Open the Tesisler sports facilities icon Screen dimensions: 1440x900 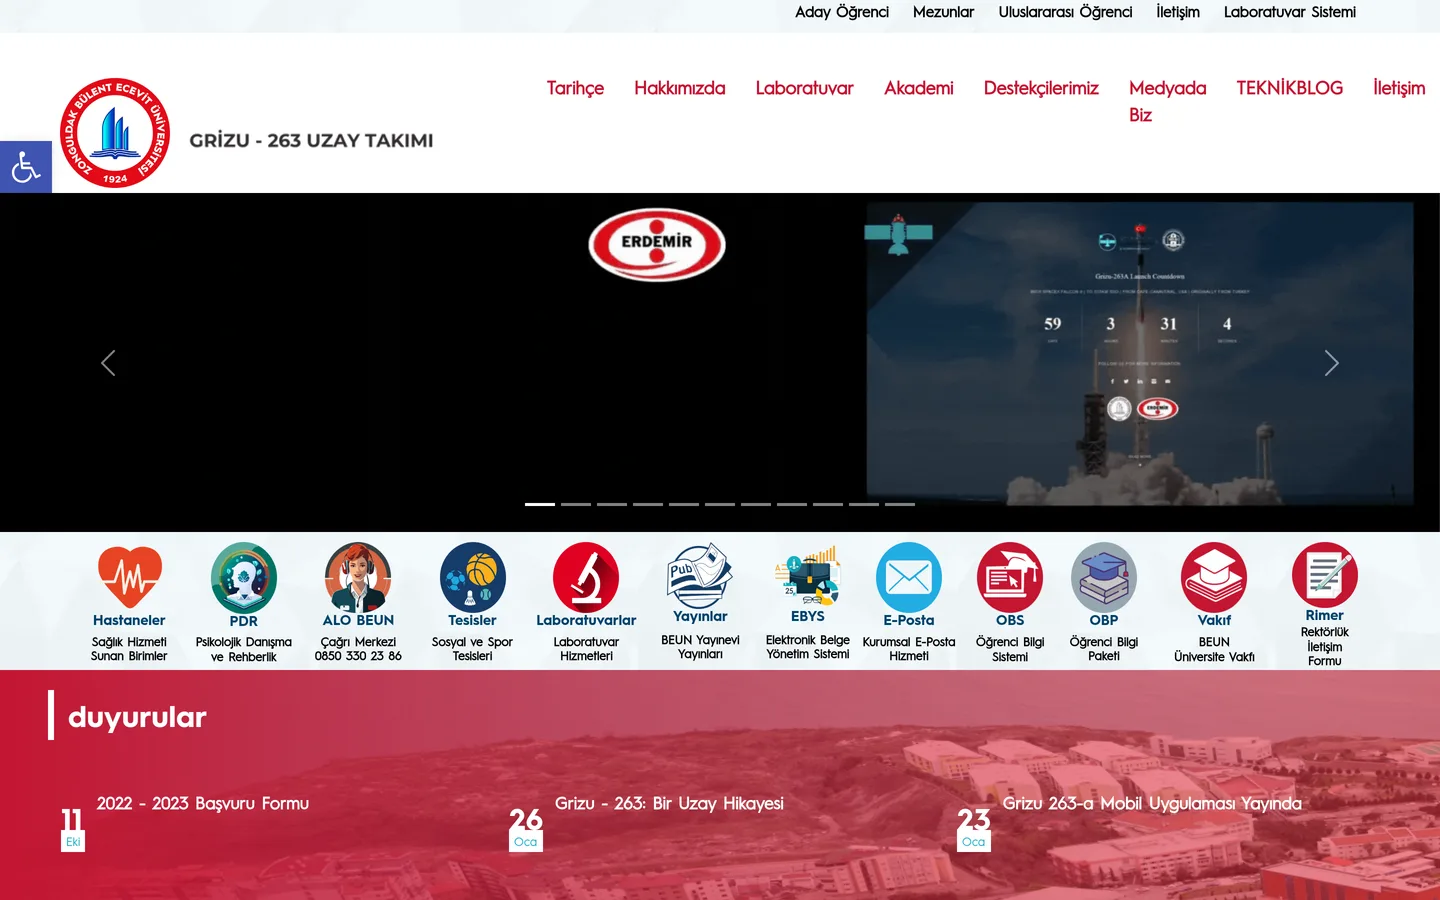(x=472, y=577)
